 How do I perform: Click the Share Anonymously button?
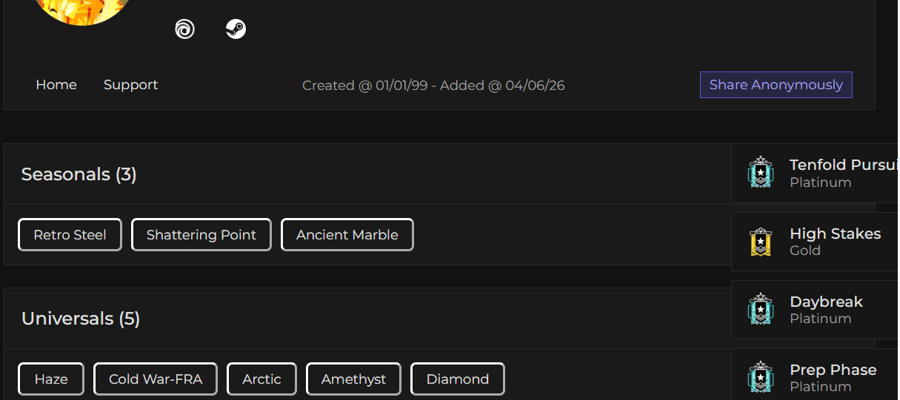pos(776,85)
